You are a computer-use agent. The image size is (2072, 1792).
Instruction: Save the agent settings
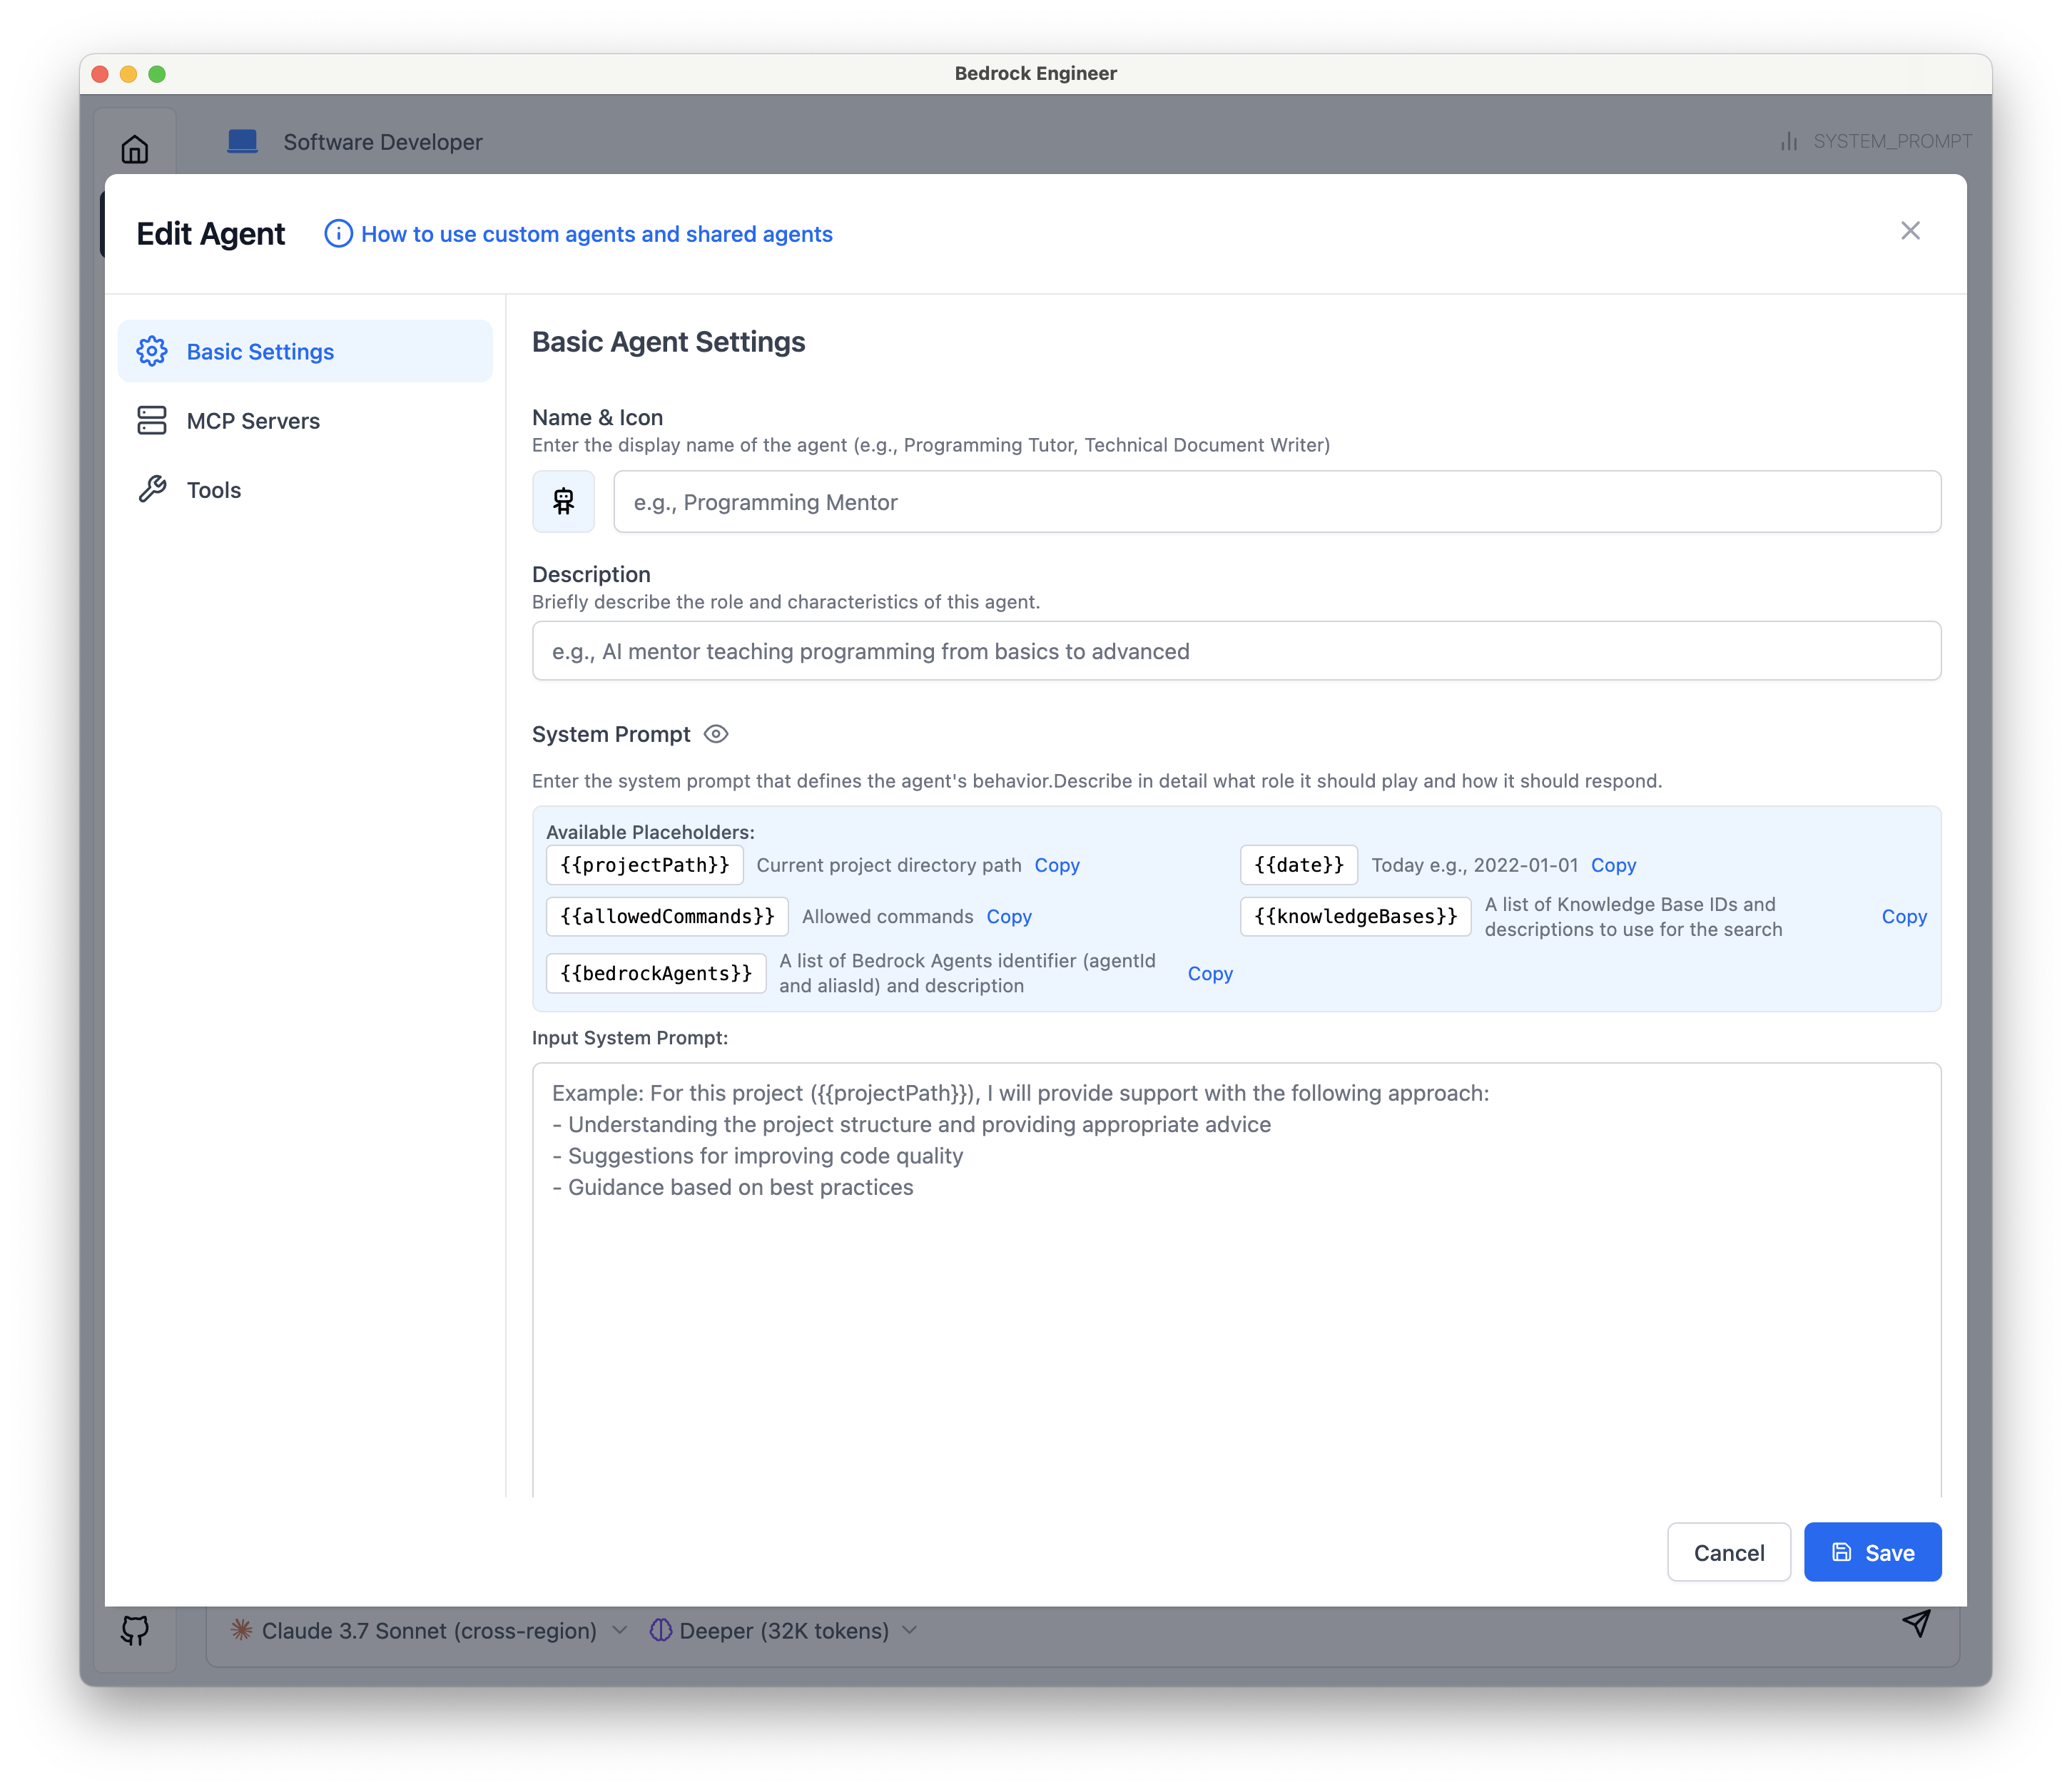pos(1872,1553)
